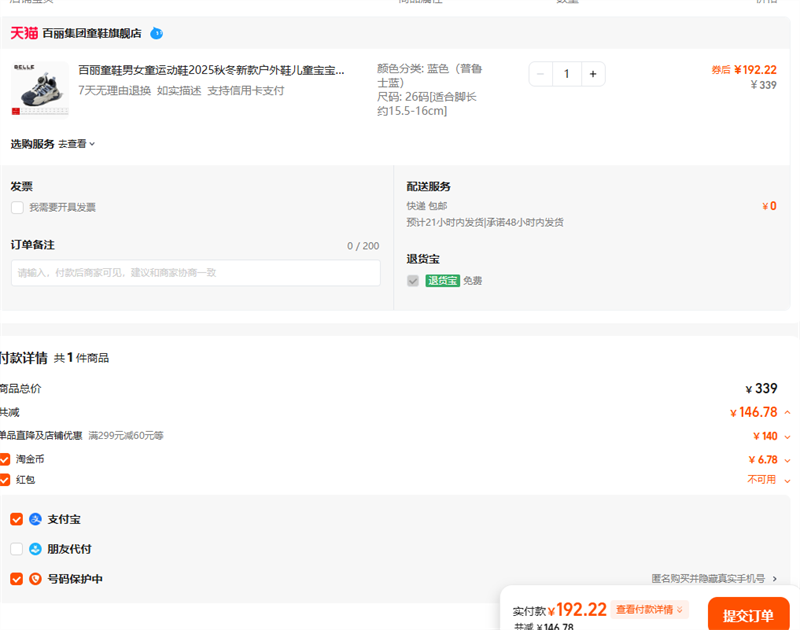
Task: Uncheck the 淘金币 coins checkbox
Action: click(x=5, y=459)
